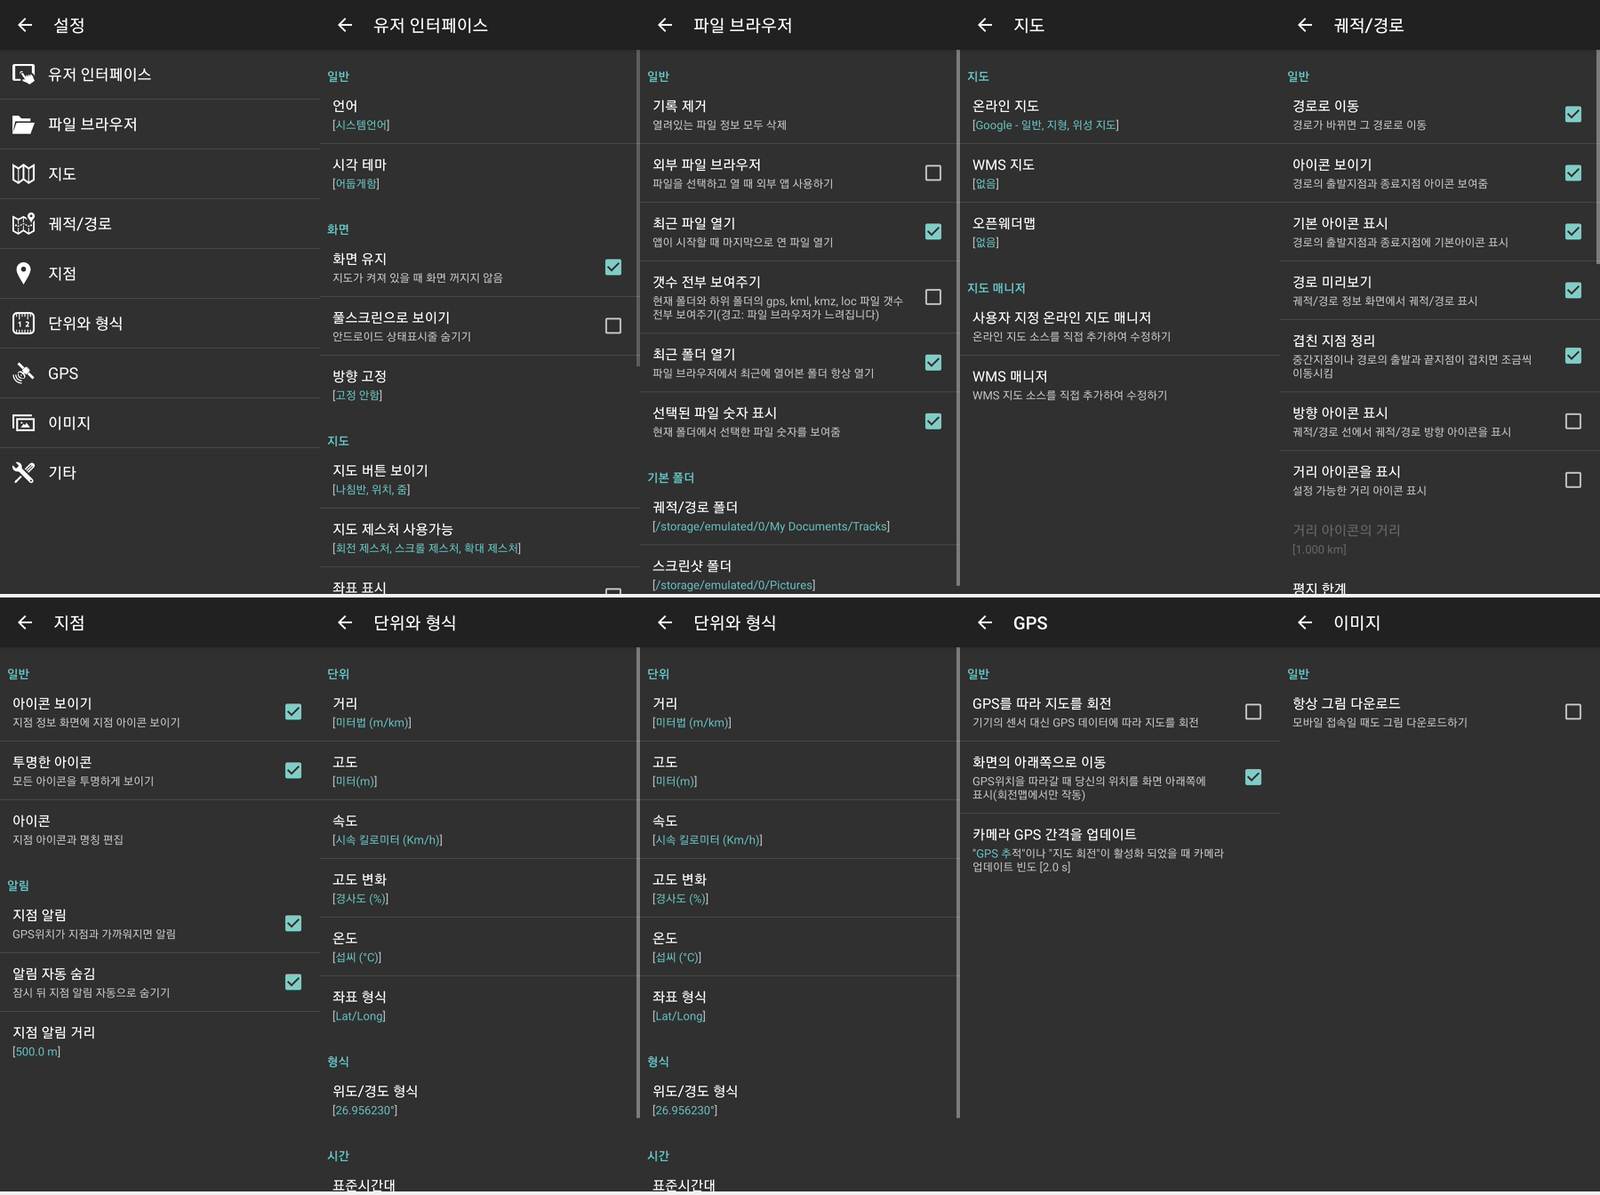Image resolution: width=1600 pixels, height=1195 pixels.
Task: Select 유저 인터페이스 menu entry
Action: 160,74
